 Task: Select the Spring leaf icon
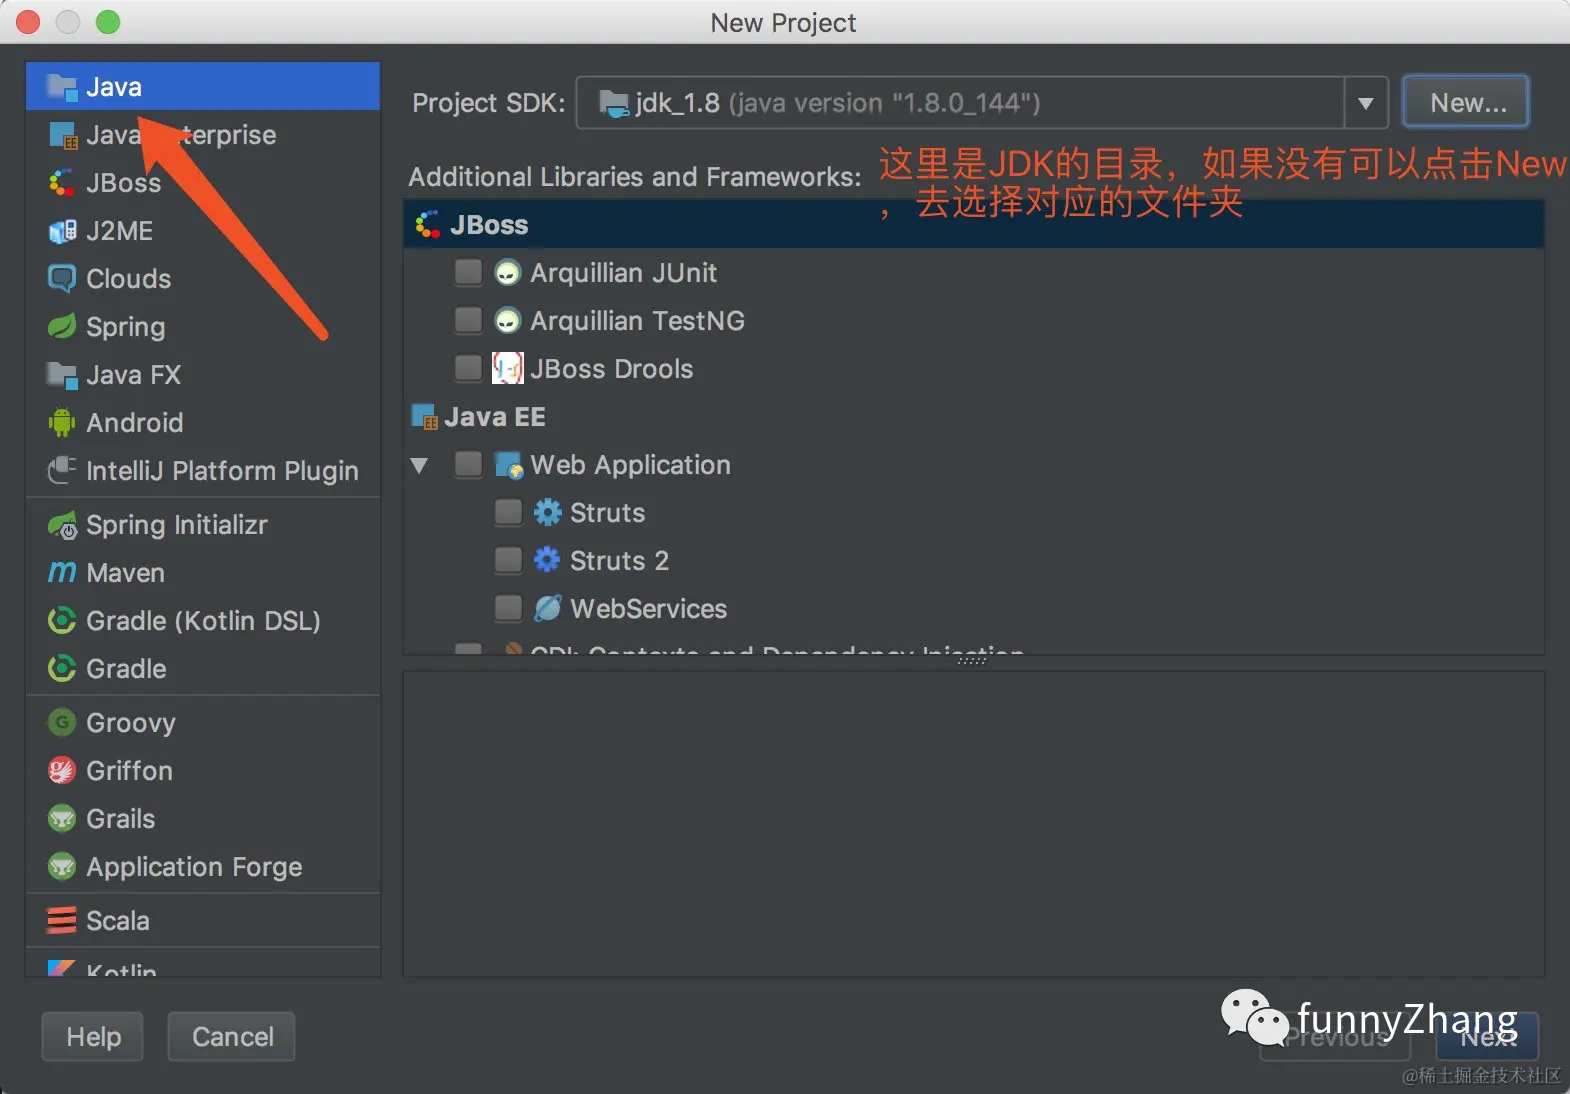pos(62,326)
